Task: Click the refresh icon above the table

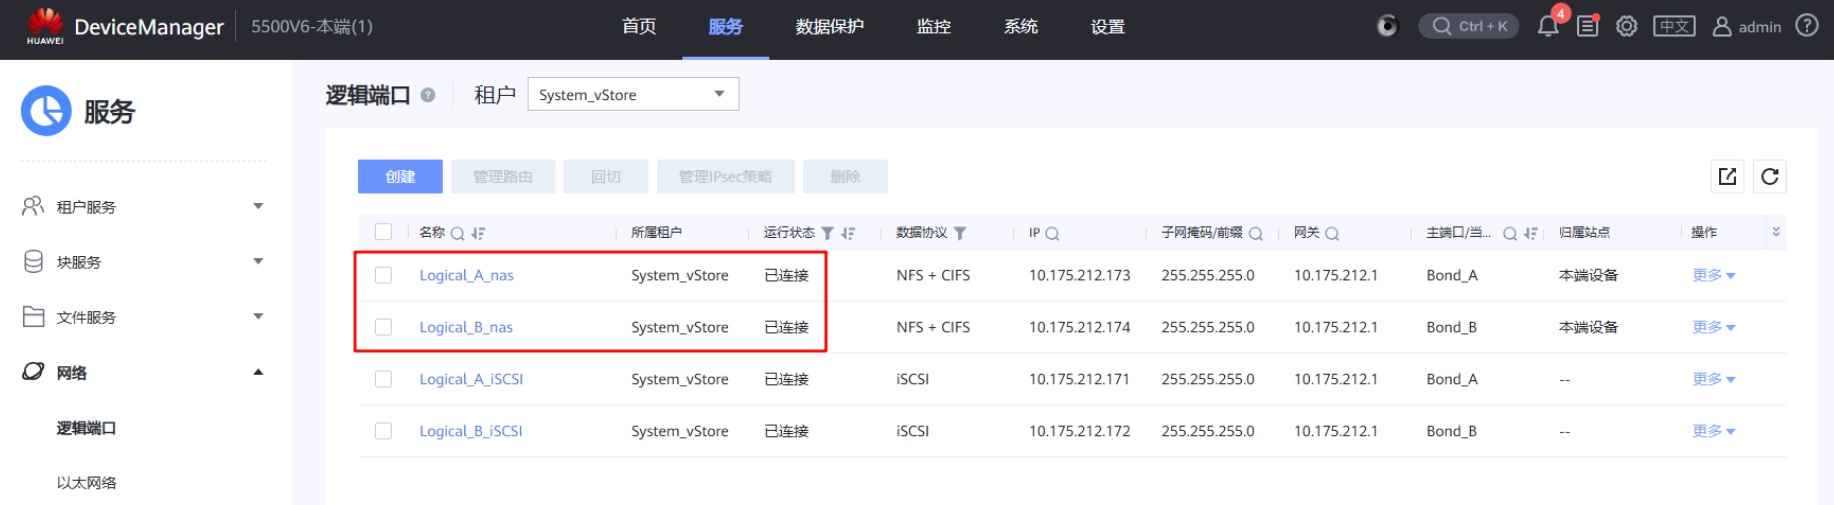Action: tap(1769, 177)
